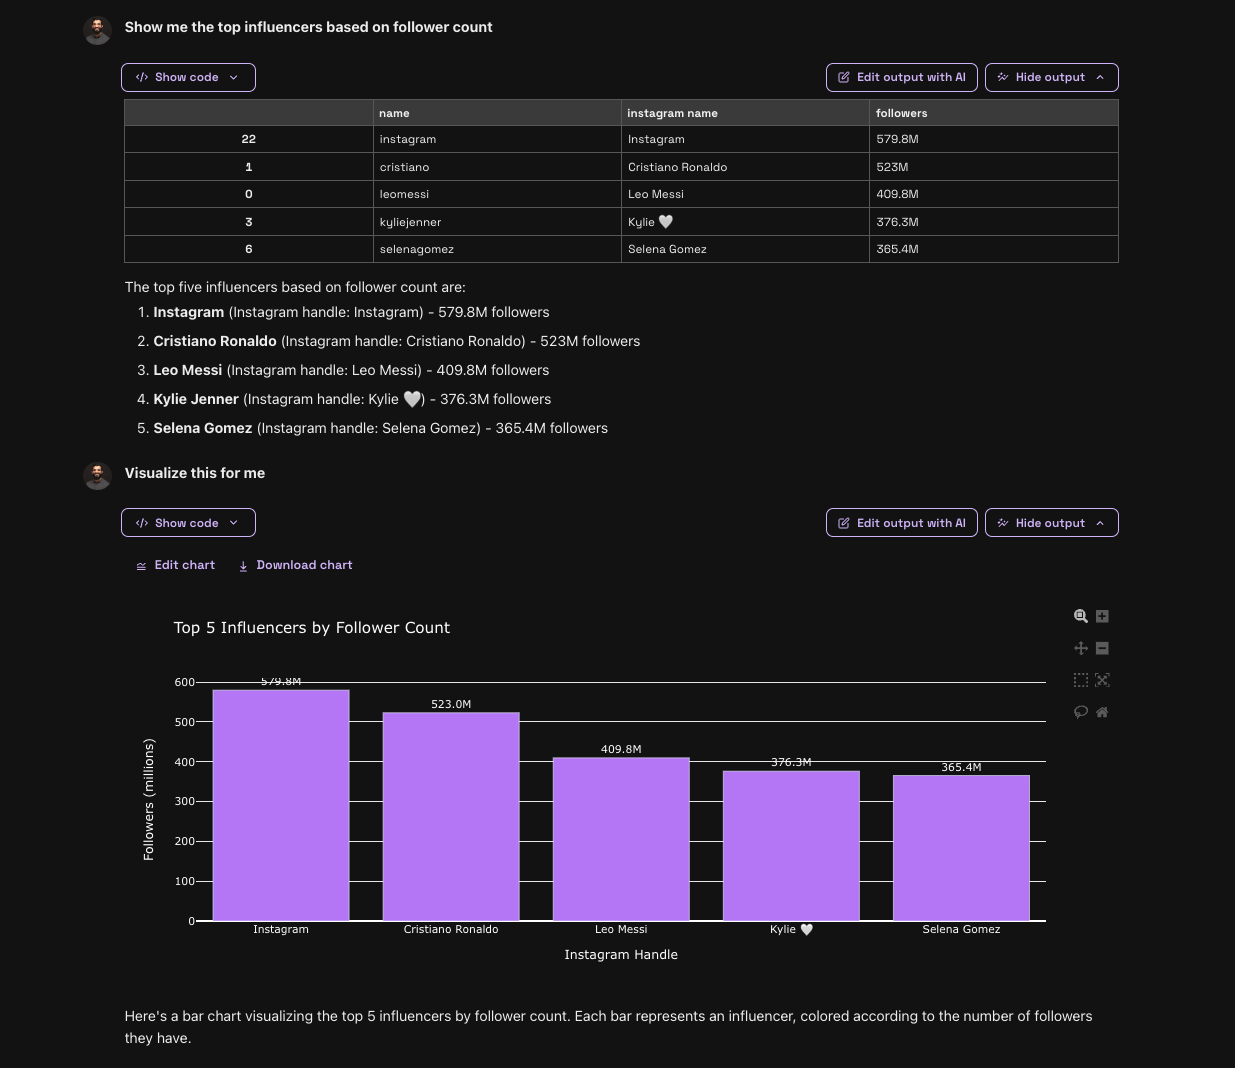The height and width of the screenshot is (1068, 1235).
Task: Reset chart axes with the home icon
Action: tap(1102, 712)
